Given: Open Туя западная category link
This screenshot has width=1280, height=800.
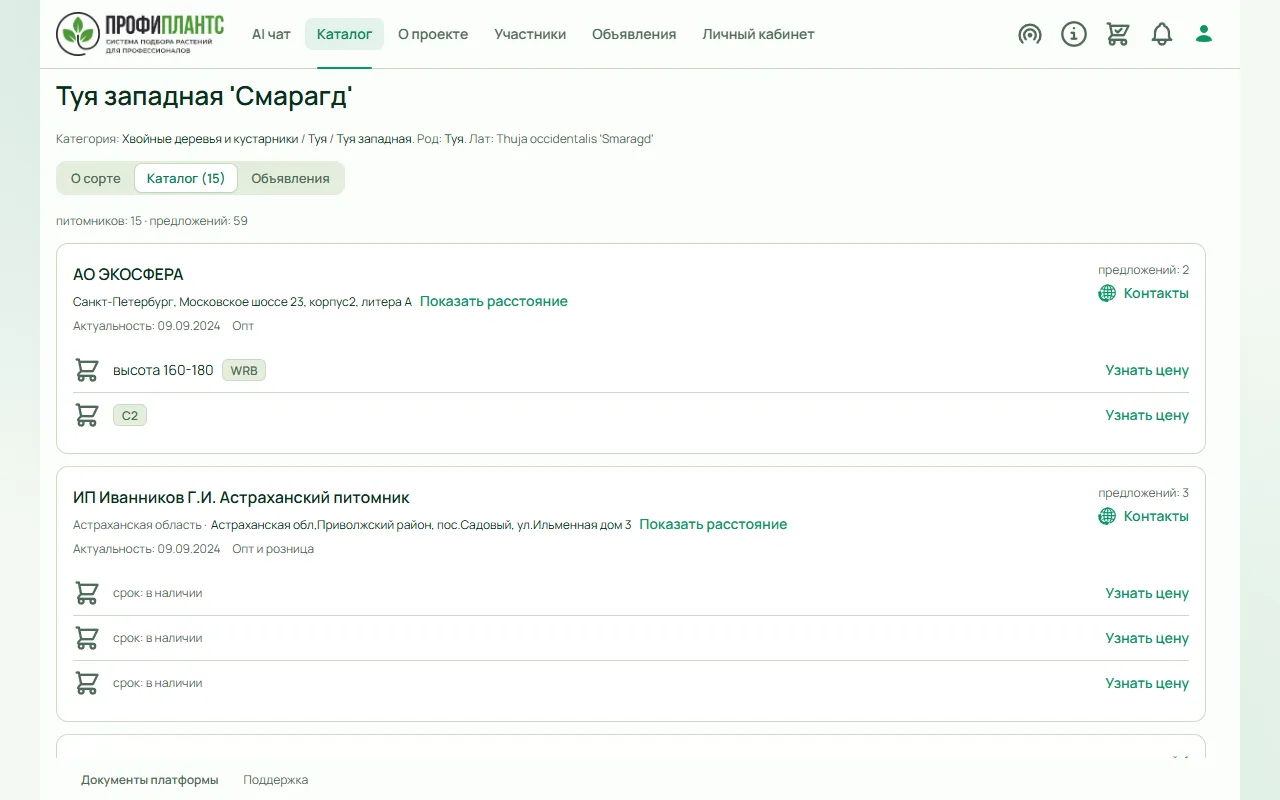Looking at the screenshot, I should click(374, 139).
